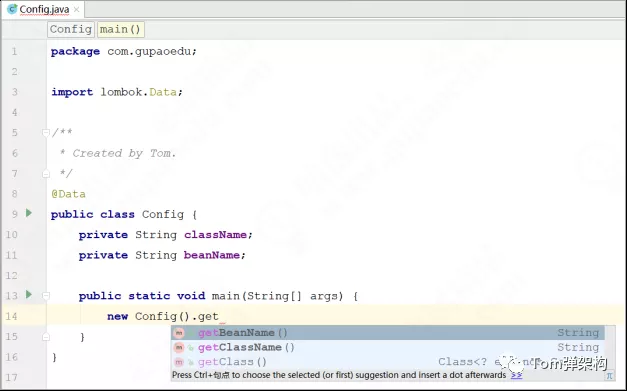Collapse the main method fold at line 13
The height and width of the screenshot is (391, 627).
pyautogui.click(x=46, y=296)
